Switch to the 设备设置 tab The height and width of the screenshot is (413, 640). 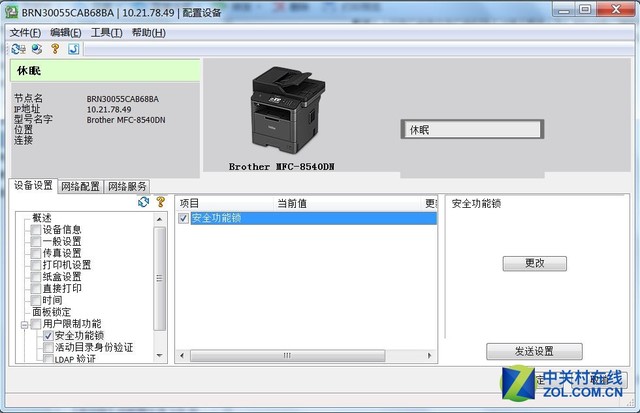33,186
